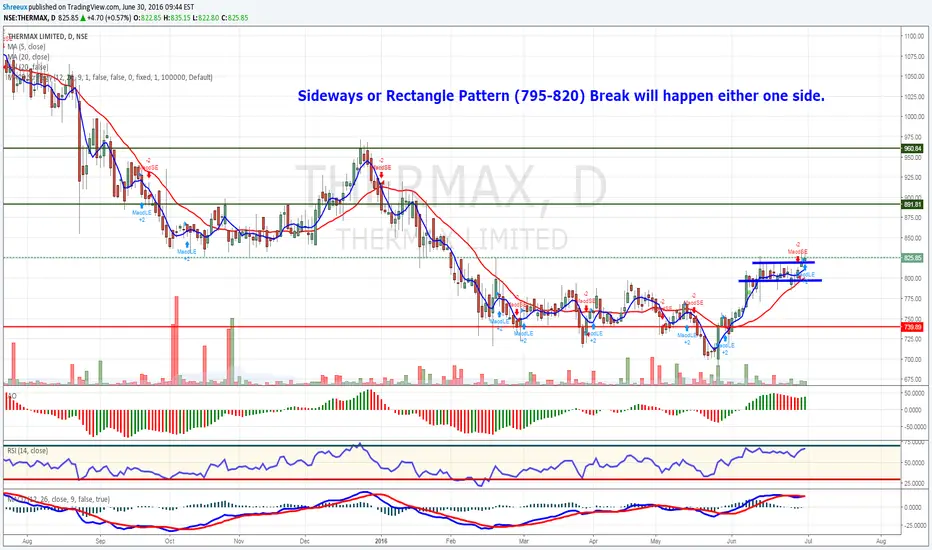Click the 925.00 price axis value
Viewport: 932px width, 550px height.
click(x=914, y=177)
